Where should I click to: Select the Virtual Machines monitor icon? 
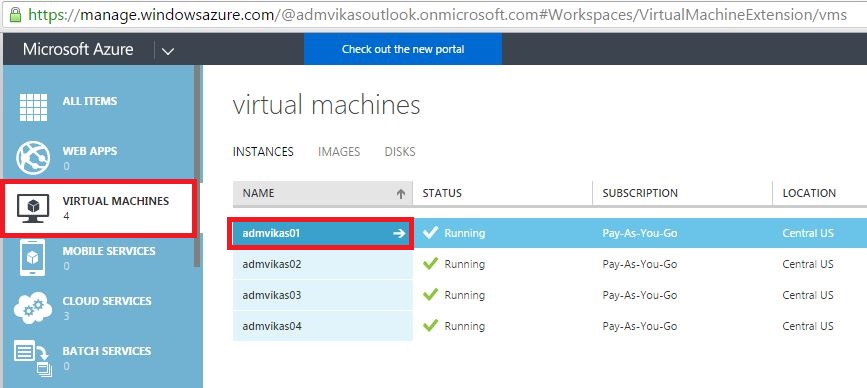point(33,208)
